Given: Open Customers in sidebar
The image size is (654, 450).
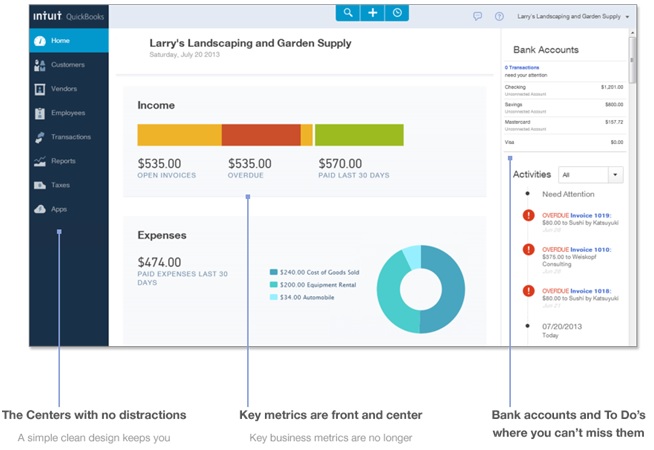Looking at the screenshot, I should [69, 65].
